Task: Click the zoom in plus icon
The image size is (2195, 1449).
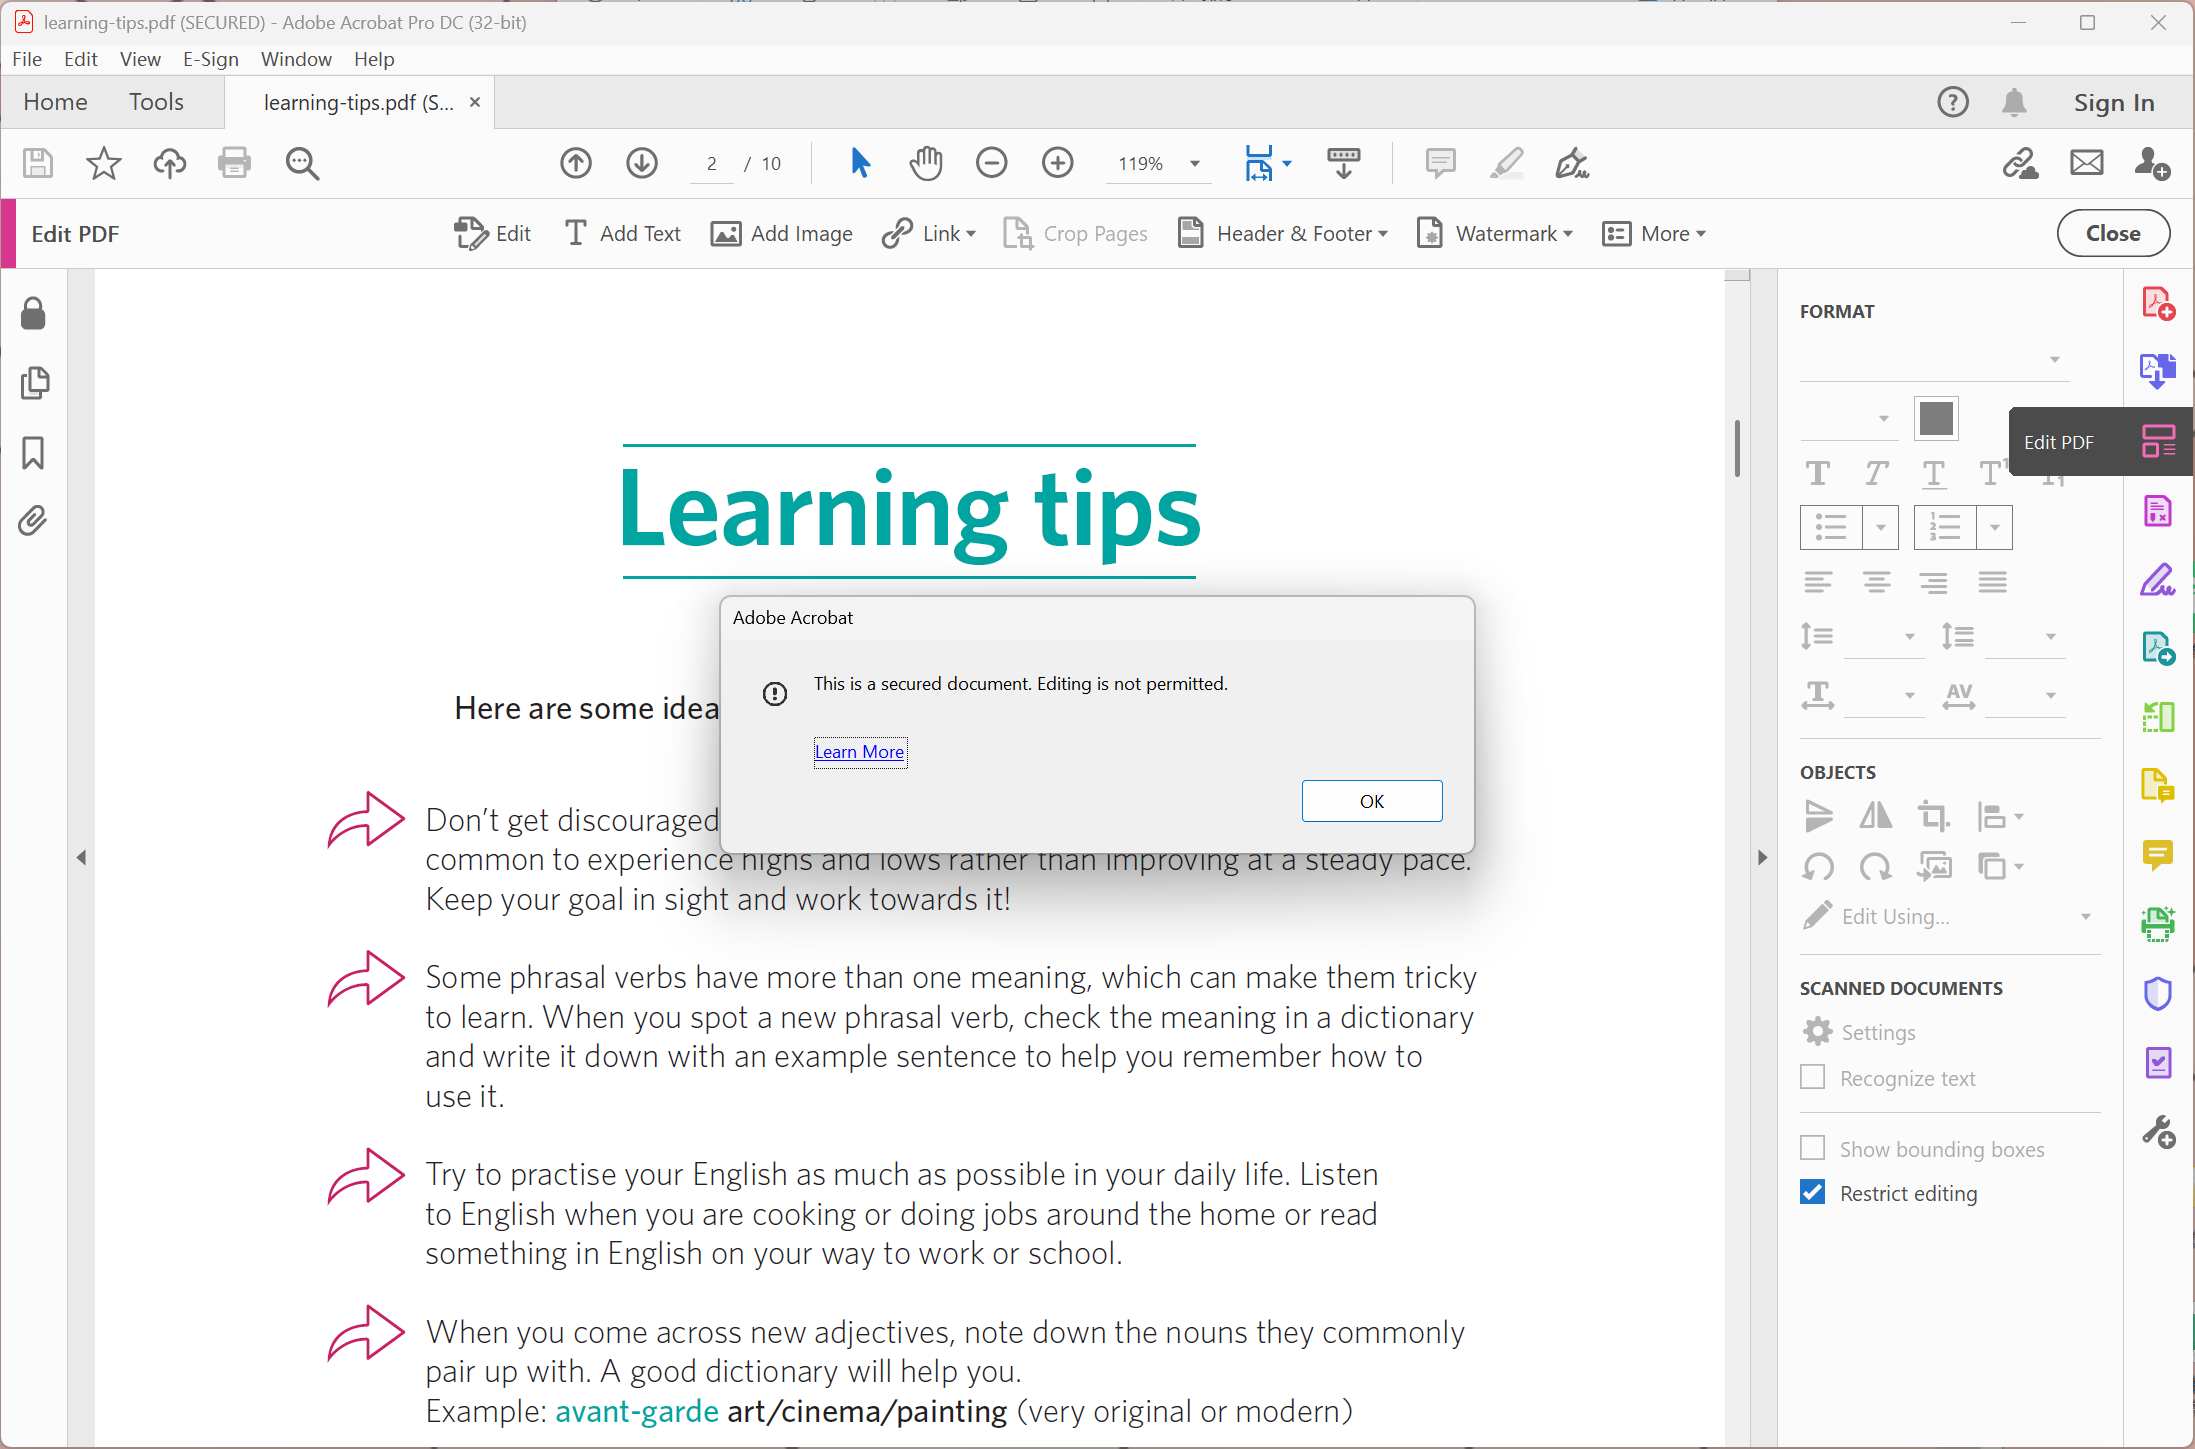Action: (x=1057, y=163)
